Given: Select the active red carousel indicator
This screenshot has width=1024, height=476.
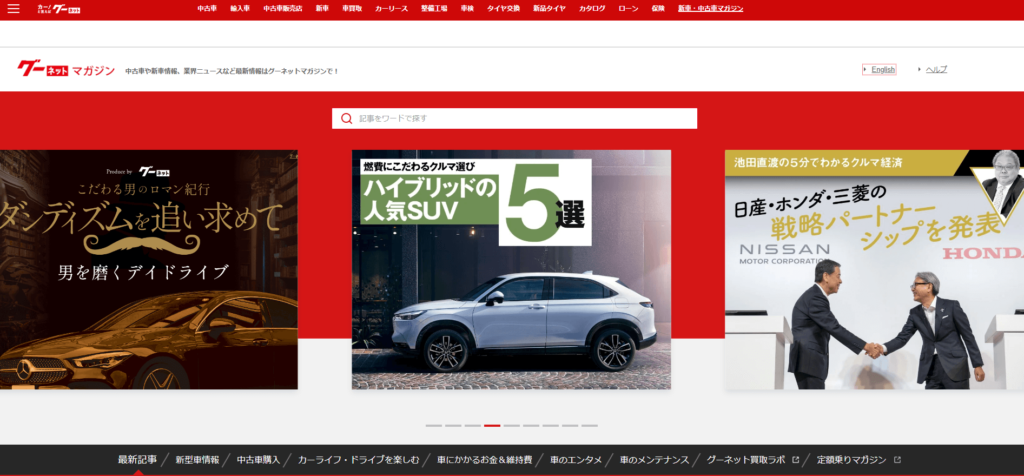Looking at the screenshot, I should [x=492, y=426].
